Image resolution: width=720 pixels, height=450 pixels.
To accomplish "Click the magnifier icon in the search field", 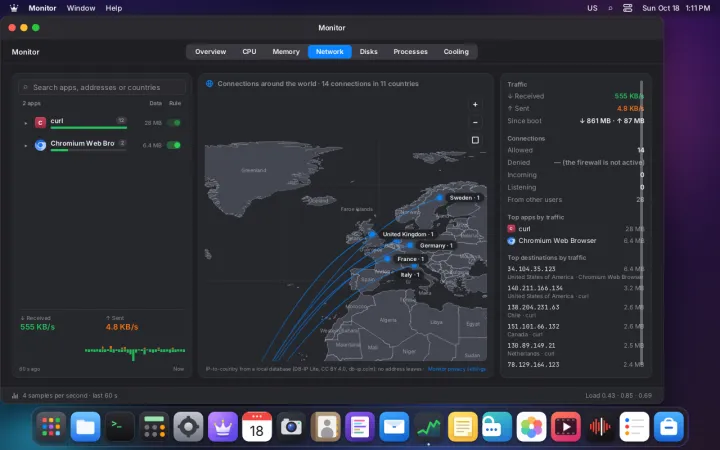I will click(x=26, y=87).
